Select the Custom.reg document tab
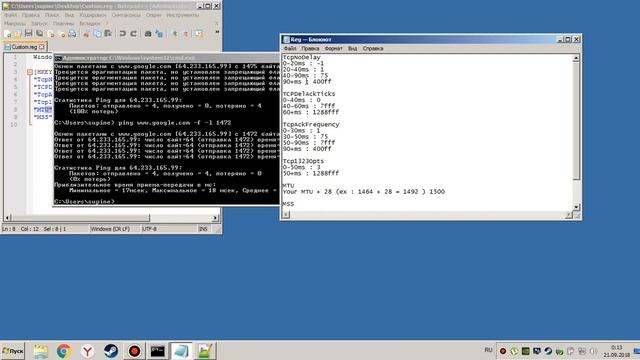Screen dimensions: 640x360 [24, 47]
